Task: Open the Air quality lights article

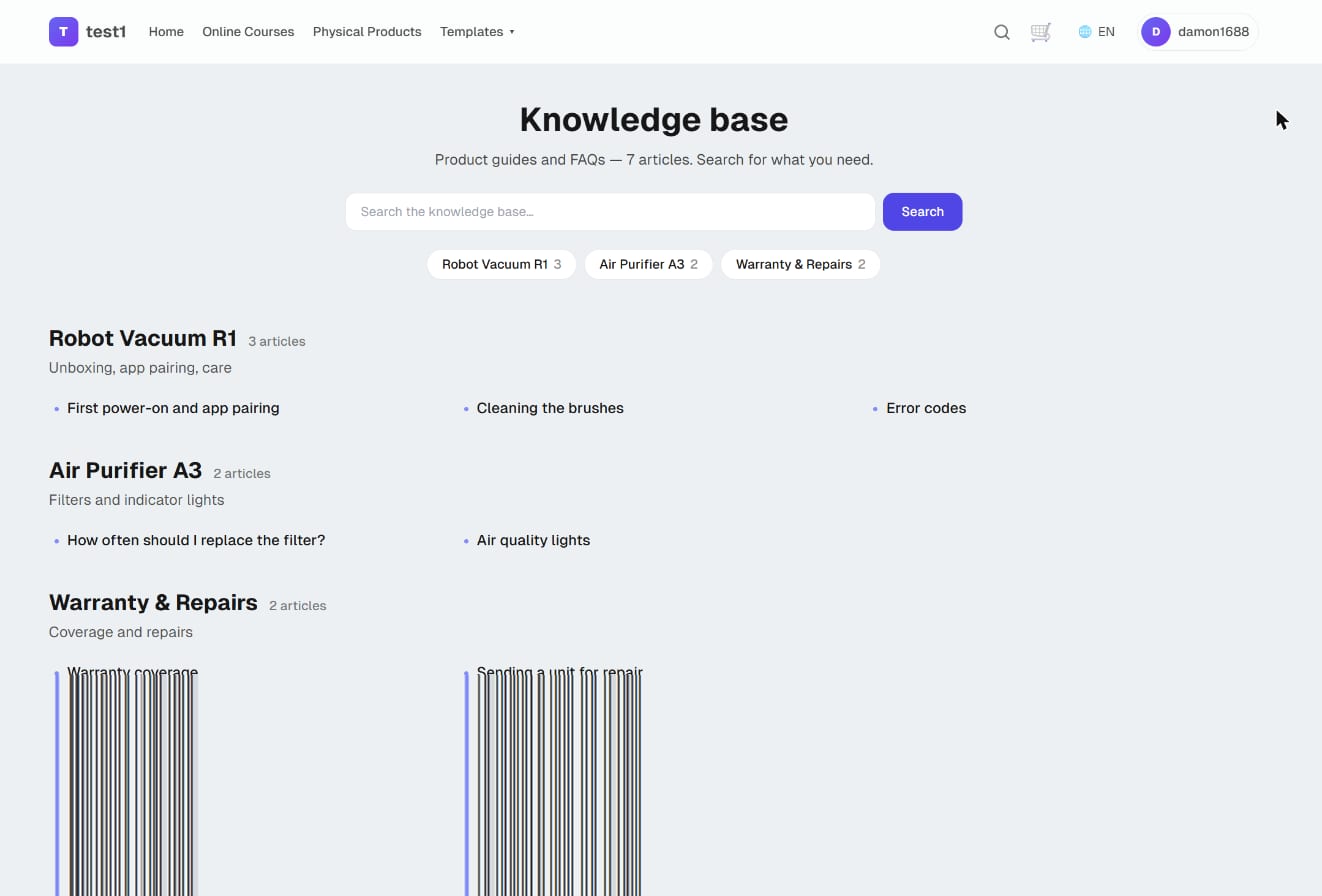Action: click(533, 540)
